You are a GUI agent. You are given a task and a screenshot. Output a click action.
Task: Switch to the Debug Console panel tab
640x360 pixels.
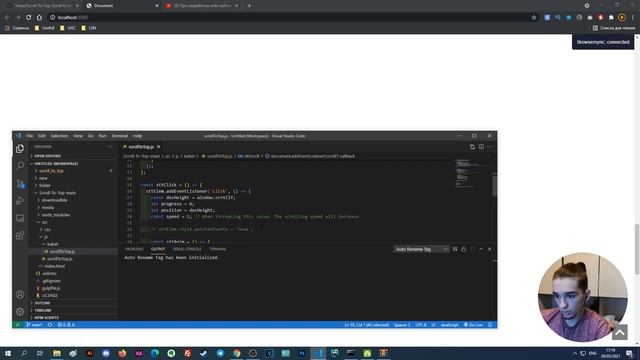(187, 249)
